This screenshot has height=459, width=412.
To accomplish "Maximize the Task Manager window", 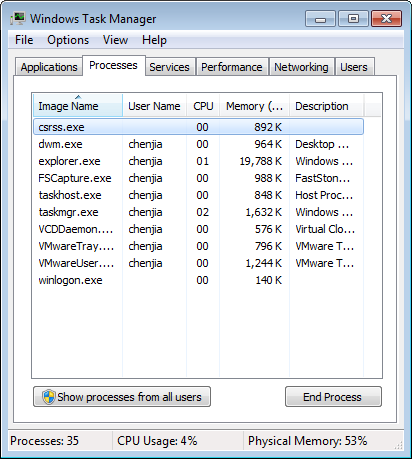I will 353,19.
